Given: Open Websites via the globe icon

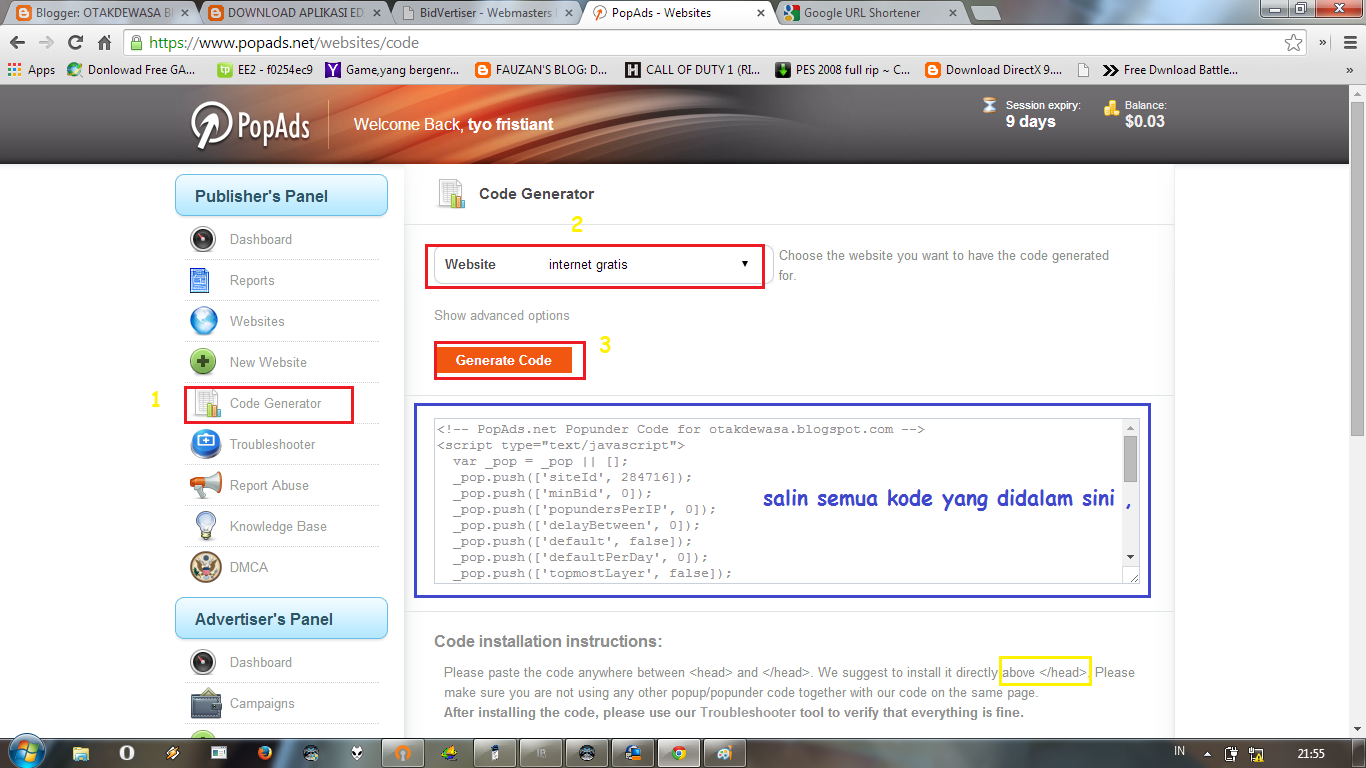Looking at the screenshot, I should pyautogui.click(x=204, y=321).
